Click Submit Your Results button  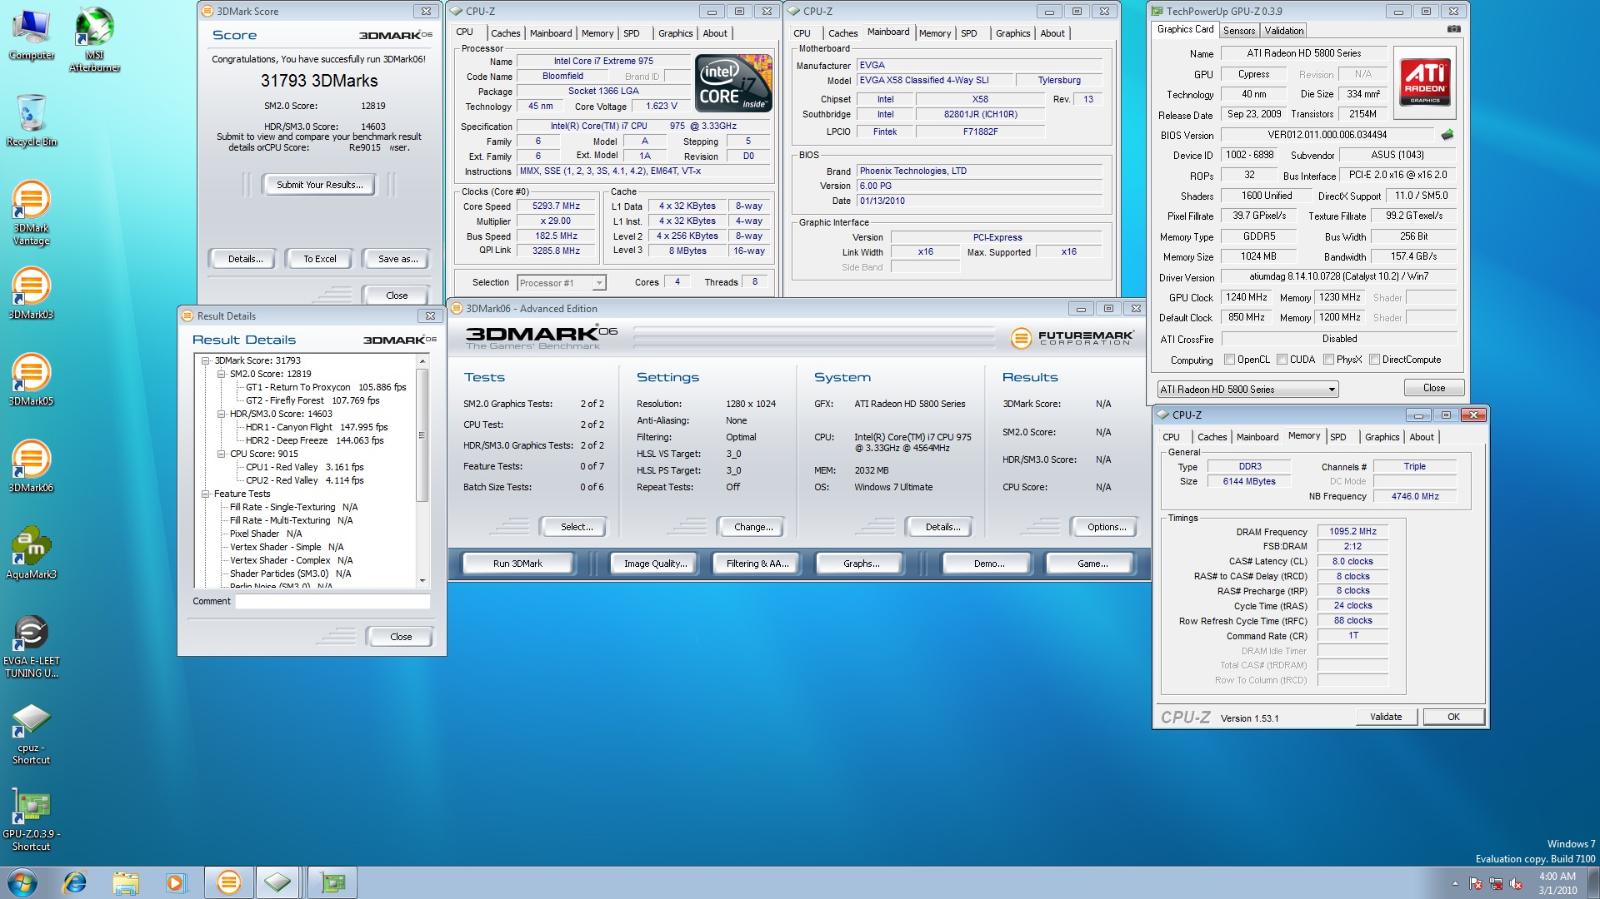[x=319, y=185]
